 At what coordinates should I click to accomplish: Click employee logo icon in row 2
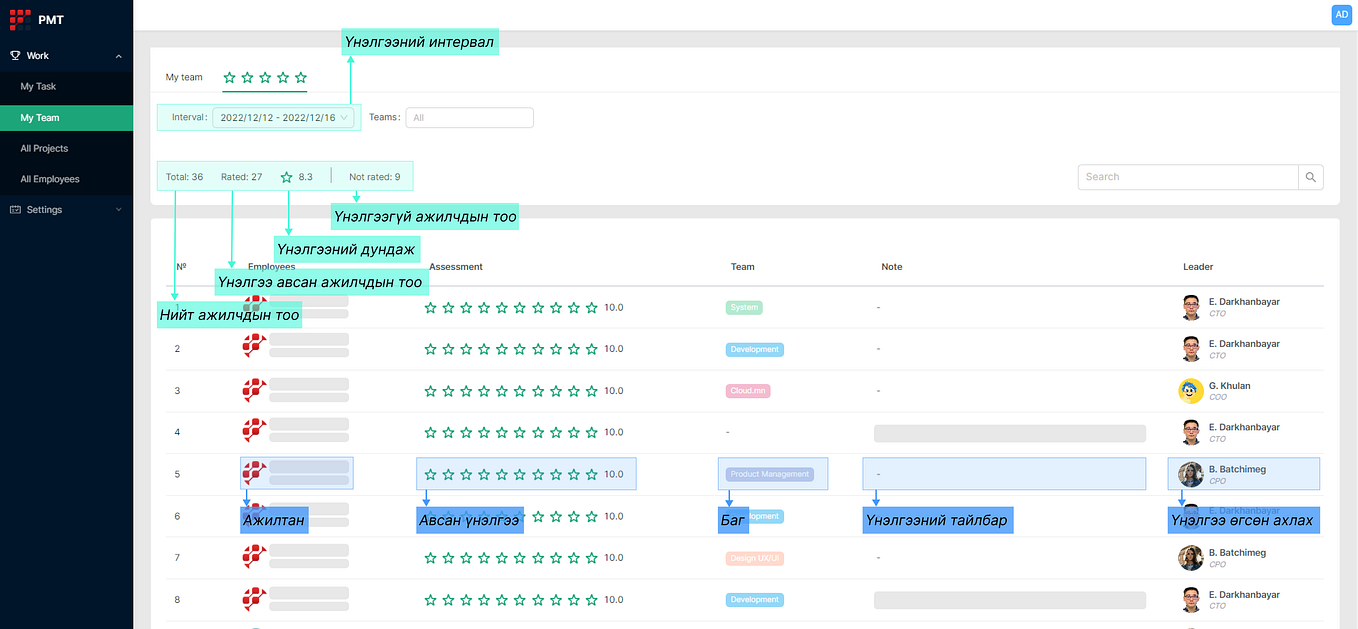click(x=254, y=346)
